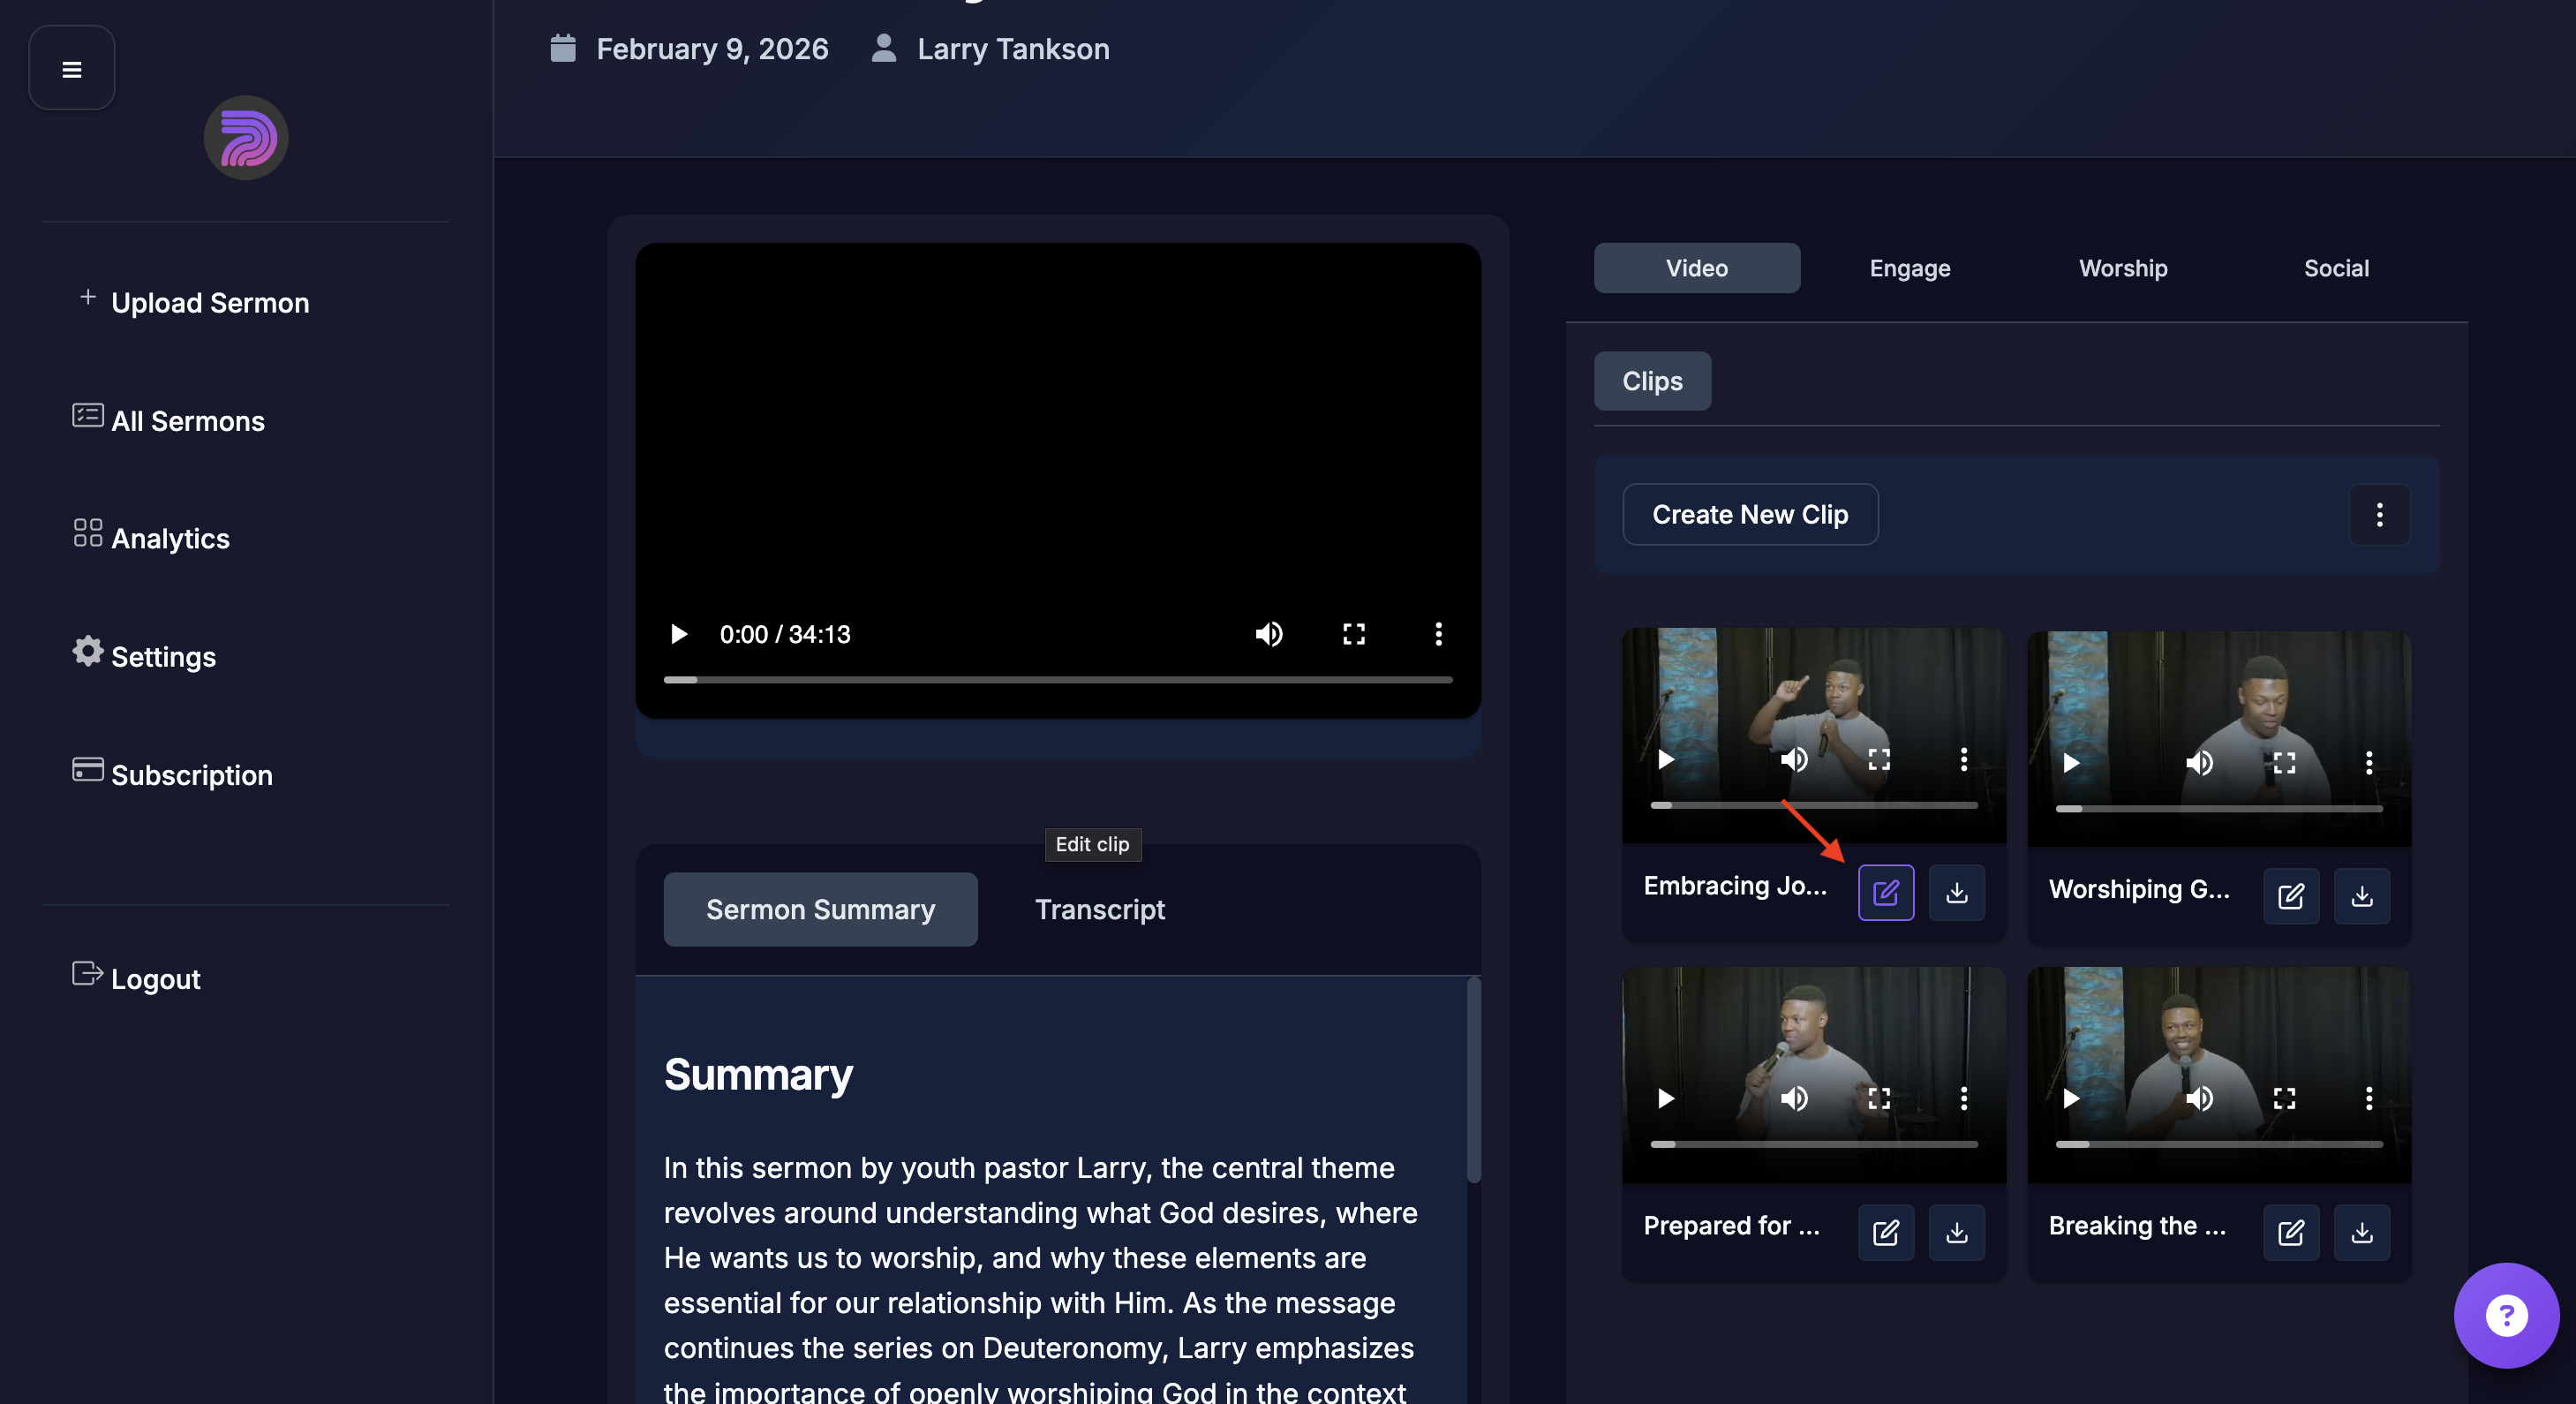This screenshot has width=2576, height=1404.
Task: Click the app logo in sidebar
Action: (x=246, y=138)
